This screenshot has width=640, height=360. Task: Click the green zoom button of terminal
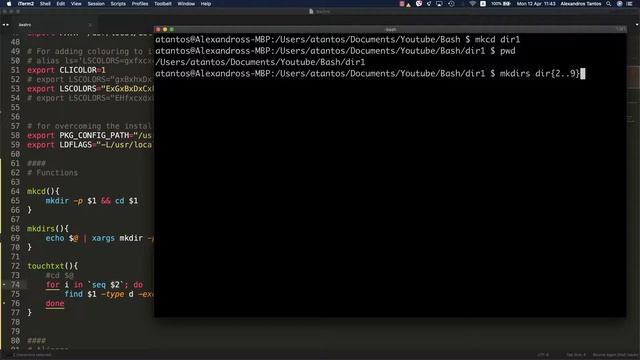coord(171,29)
